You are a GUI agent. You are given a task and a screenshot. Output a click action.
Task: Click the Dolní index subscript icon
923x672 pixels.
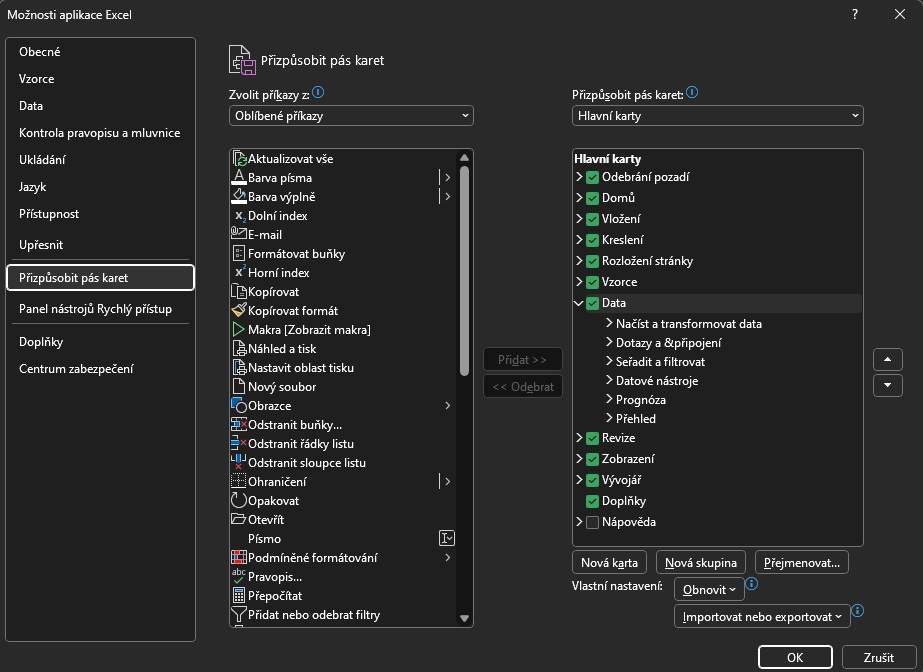(239, 216)
